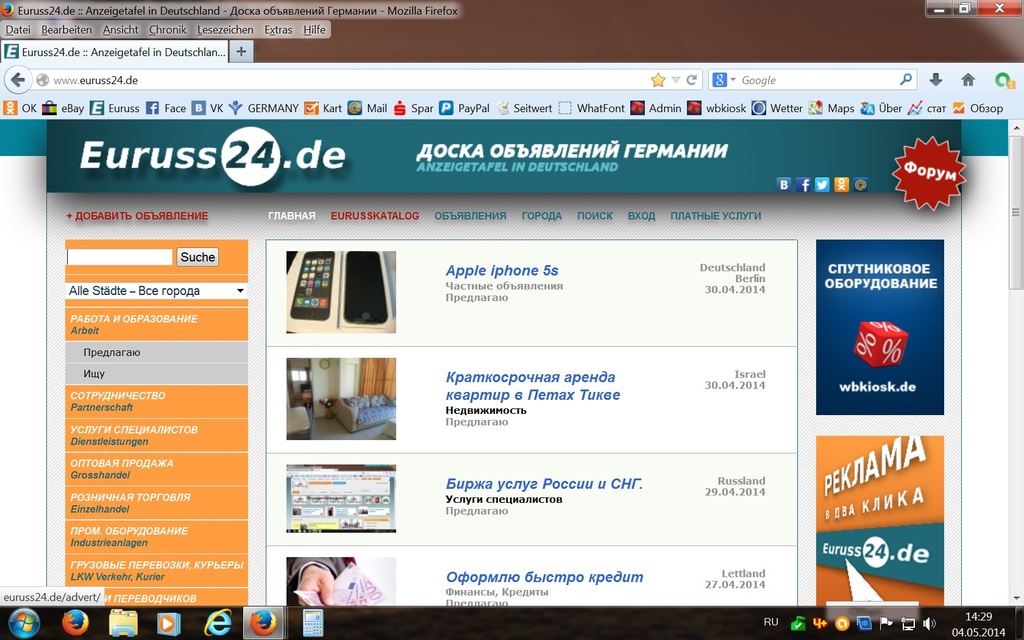The image size is (1024, 640).
Task: Click the Facebook social icon in site header
Action: [x=803, y=185]
